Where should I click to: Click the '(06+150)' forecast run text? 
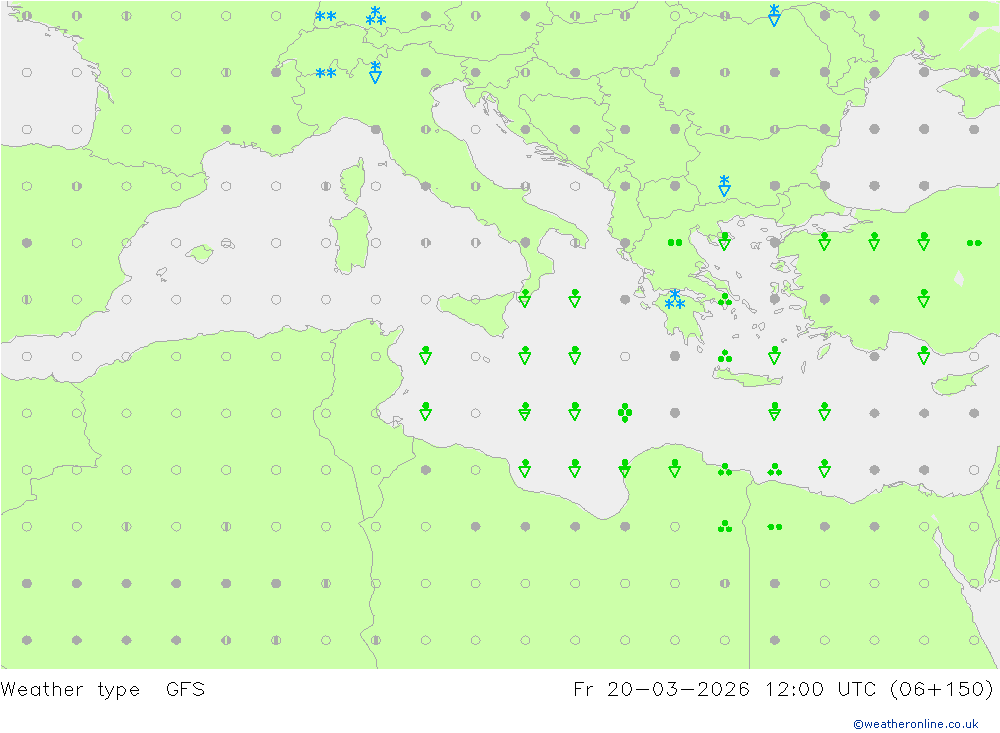942,690
